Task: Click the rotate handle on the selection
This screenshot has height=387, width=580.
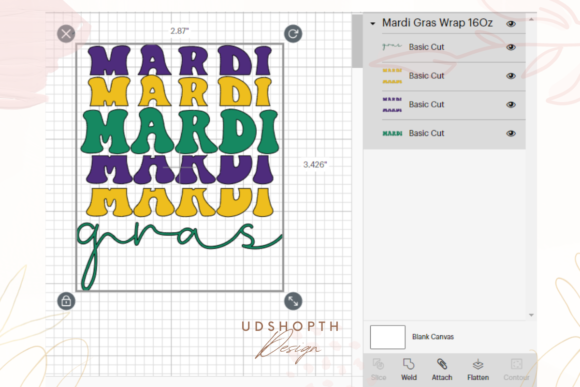Action: coord(293,34)
